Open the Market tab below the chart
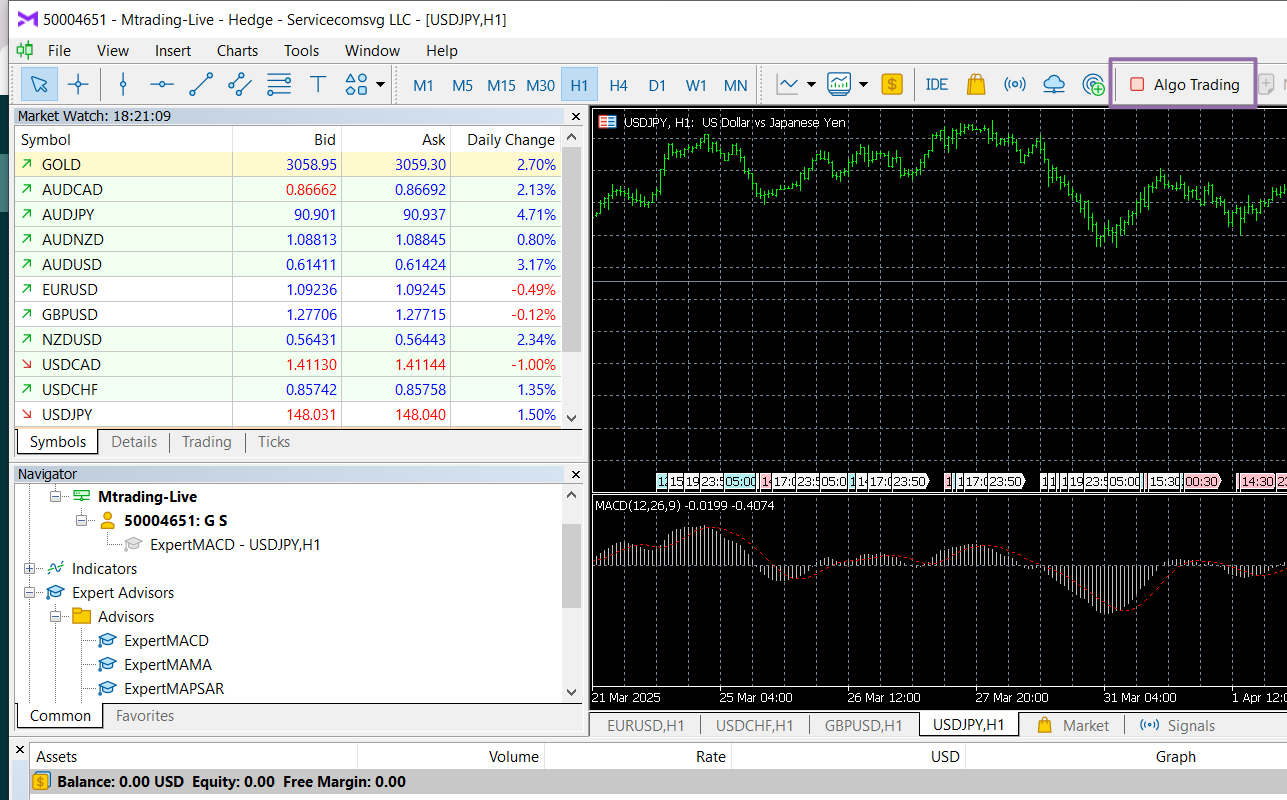Screen dimensions: 1287x800 point(1073,726)
